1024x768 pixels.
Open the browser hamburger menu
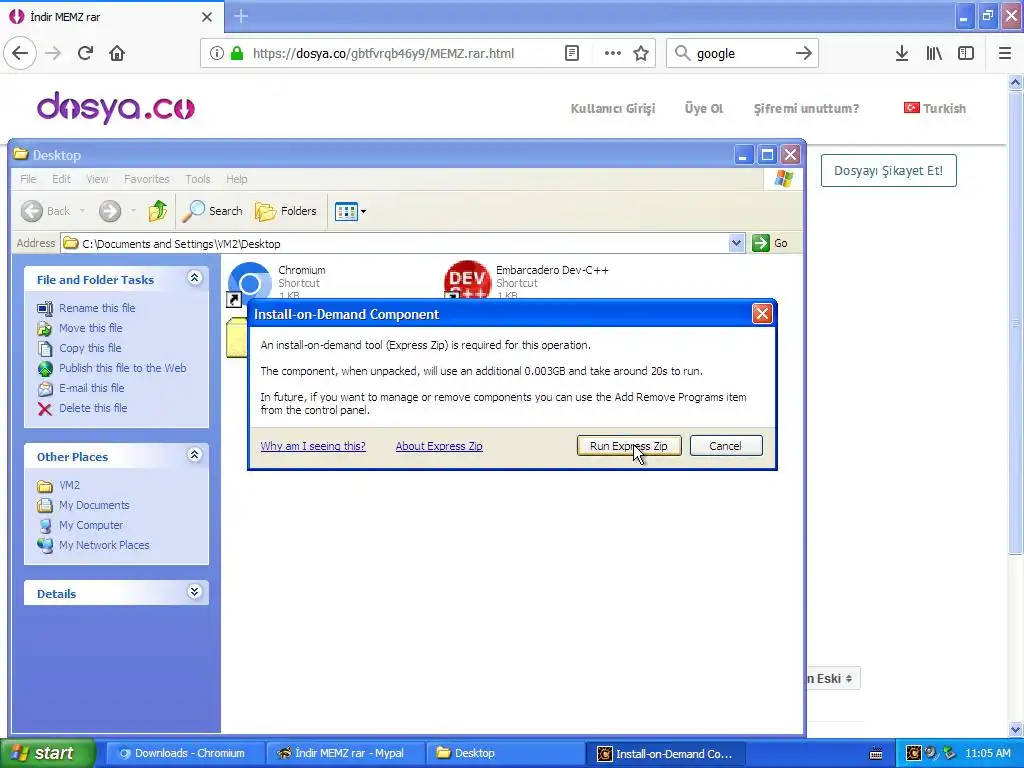point(1004,53)
